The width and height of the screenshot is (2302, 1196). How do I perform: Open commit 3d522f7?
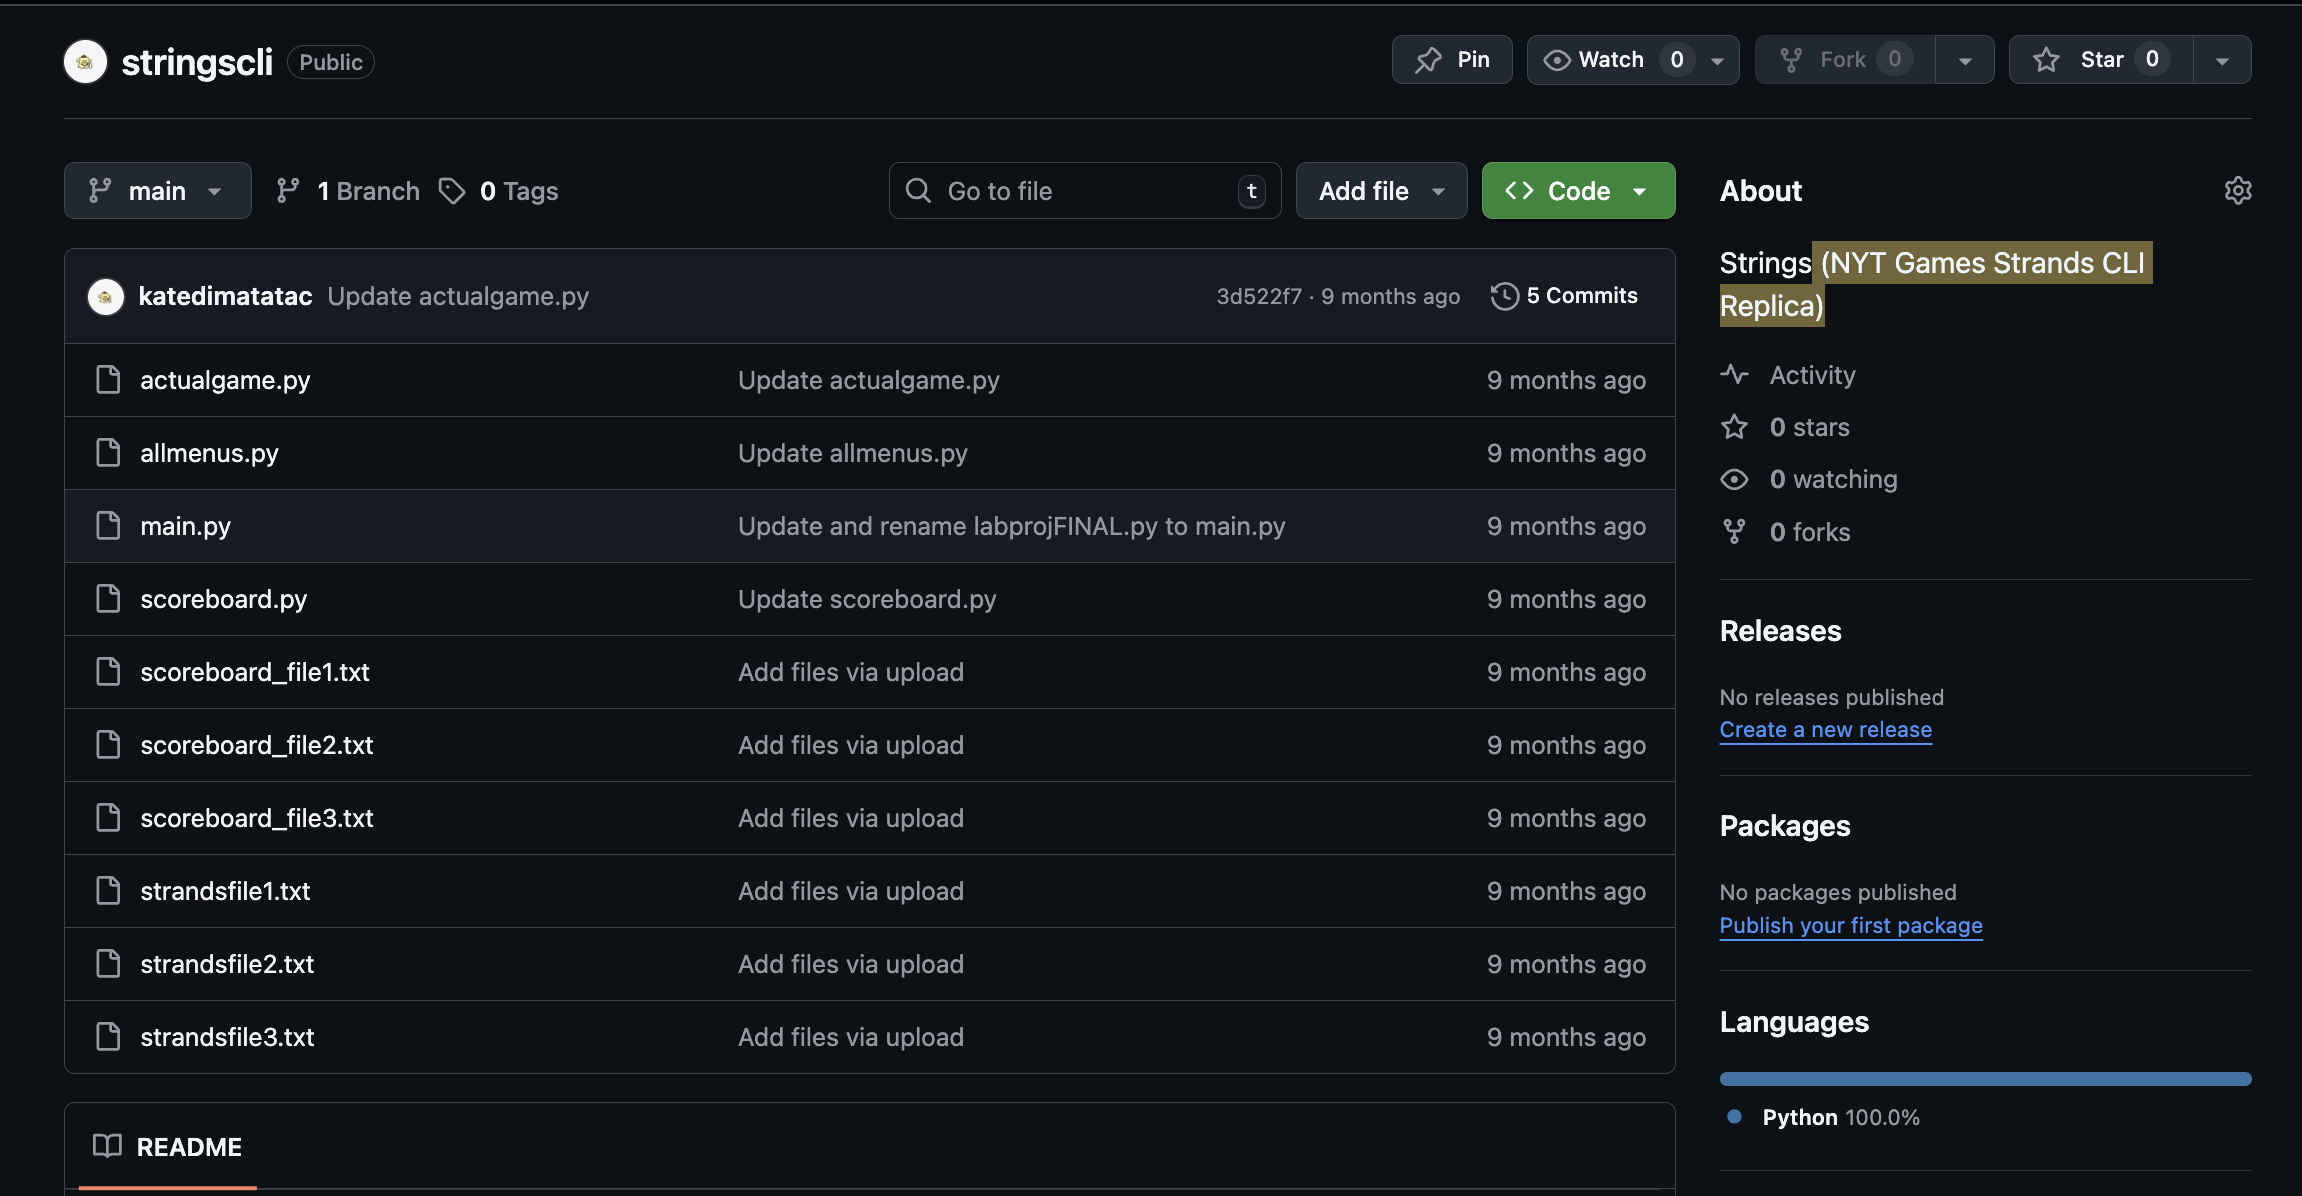(1259, 296)
